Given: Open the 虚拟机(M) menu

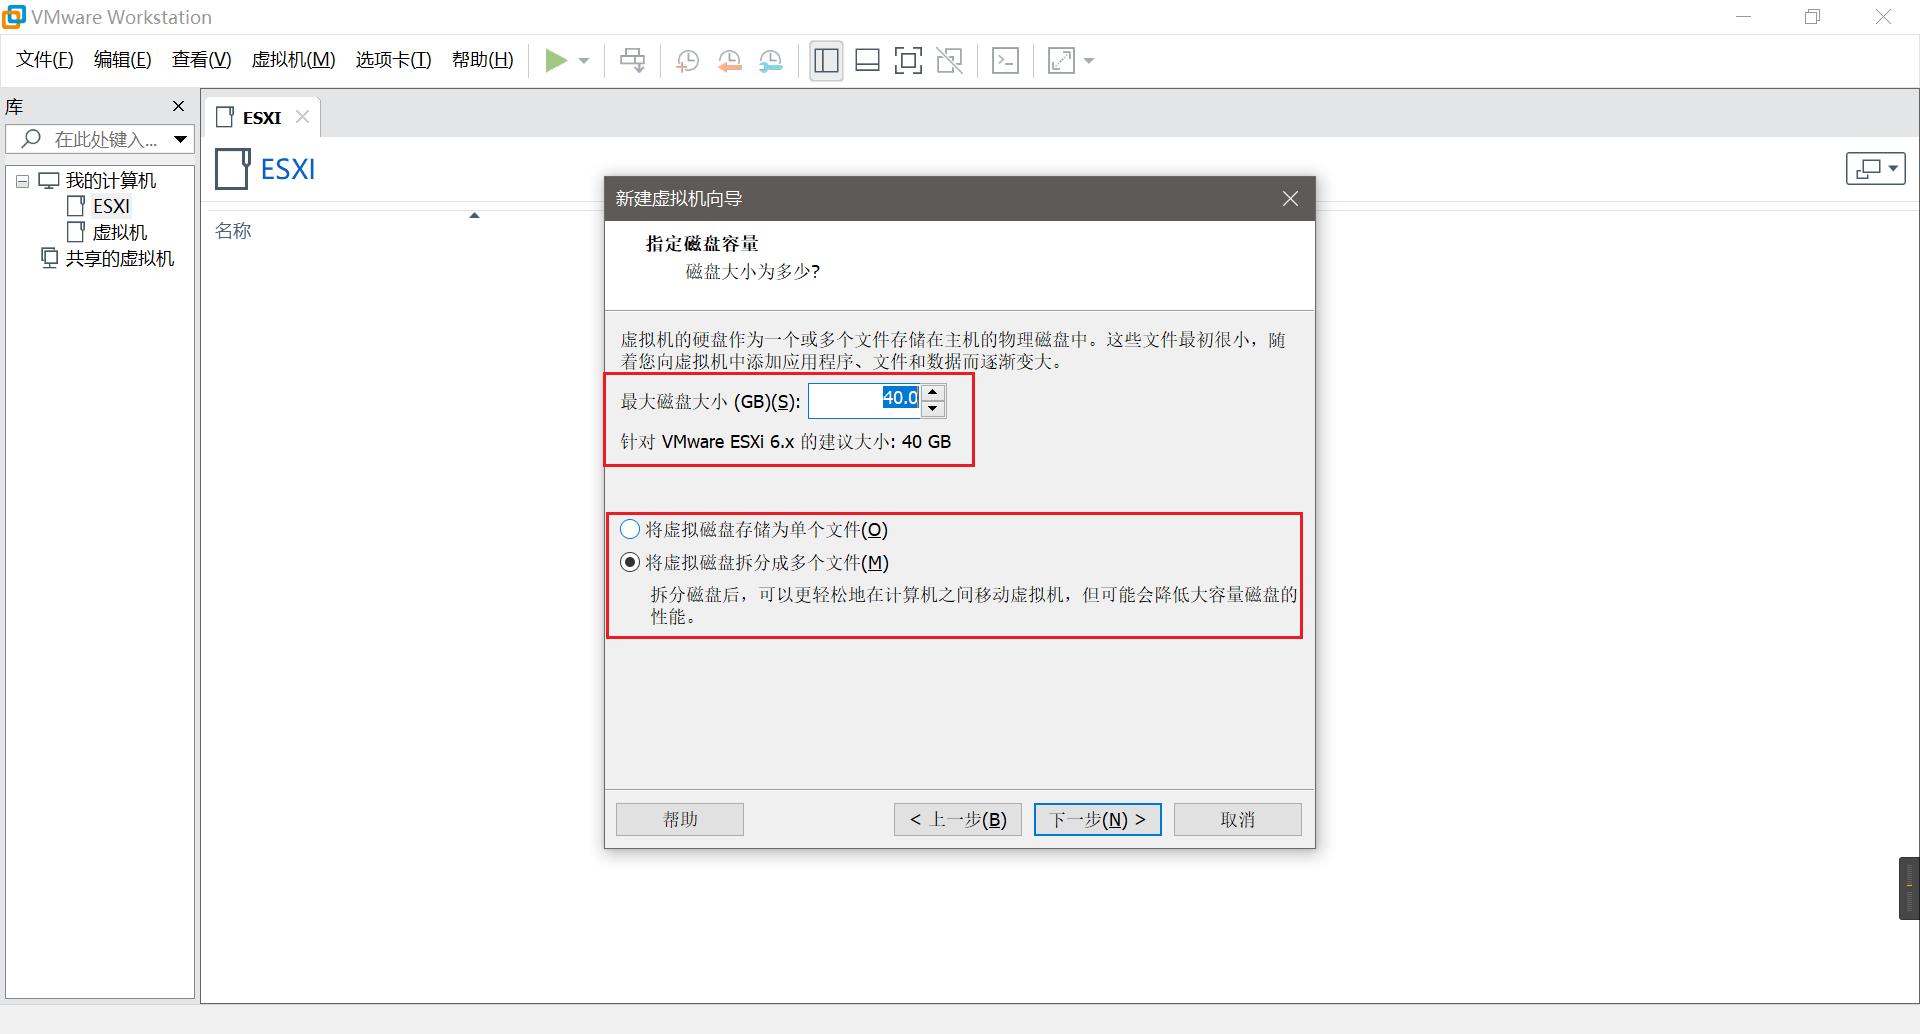Looking at the screenshot, I should [x=294, y=60].
